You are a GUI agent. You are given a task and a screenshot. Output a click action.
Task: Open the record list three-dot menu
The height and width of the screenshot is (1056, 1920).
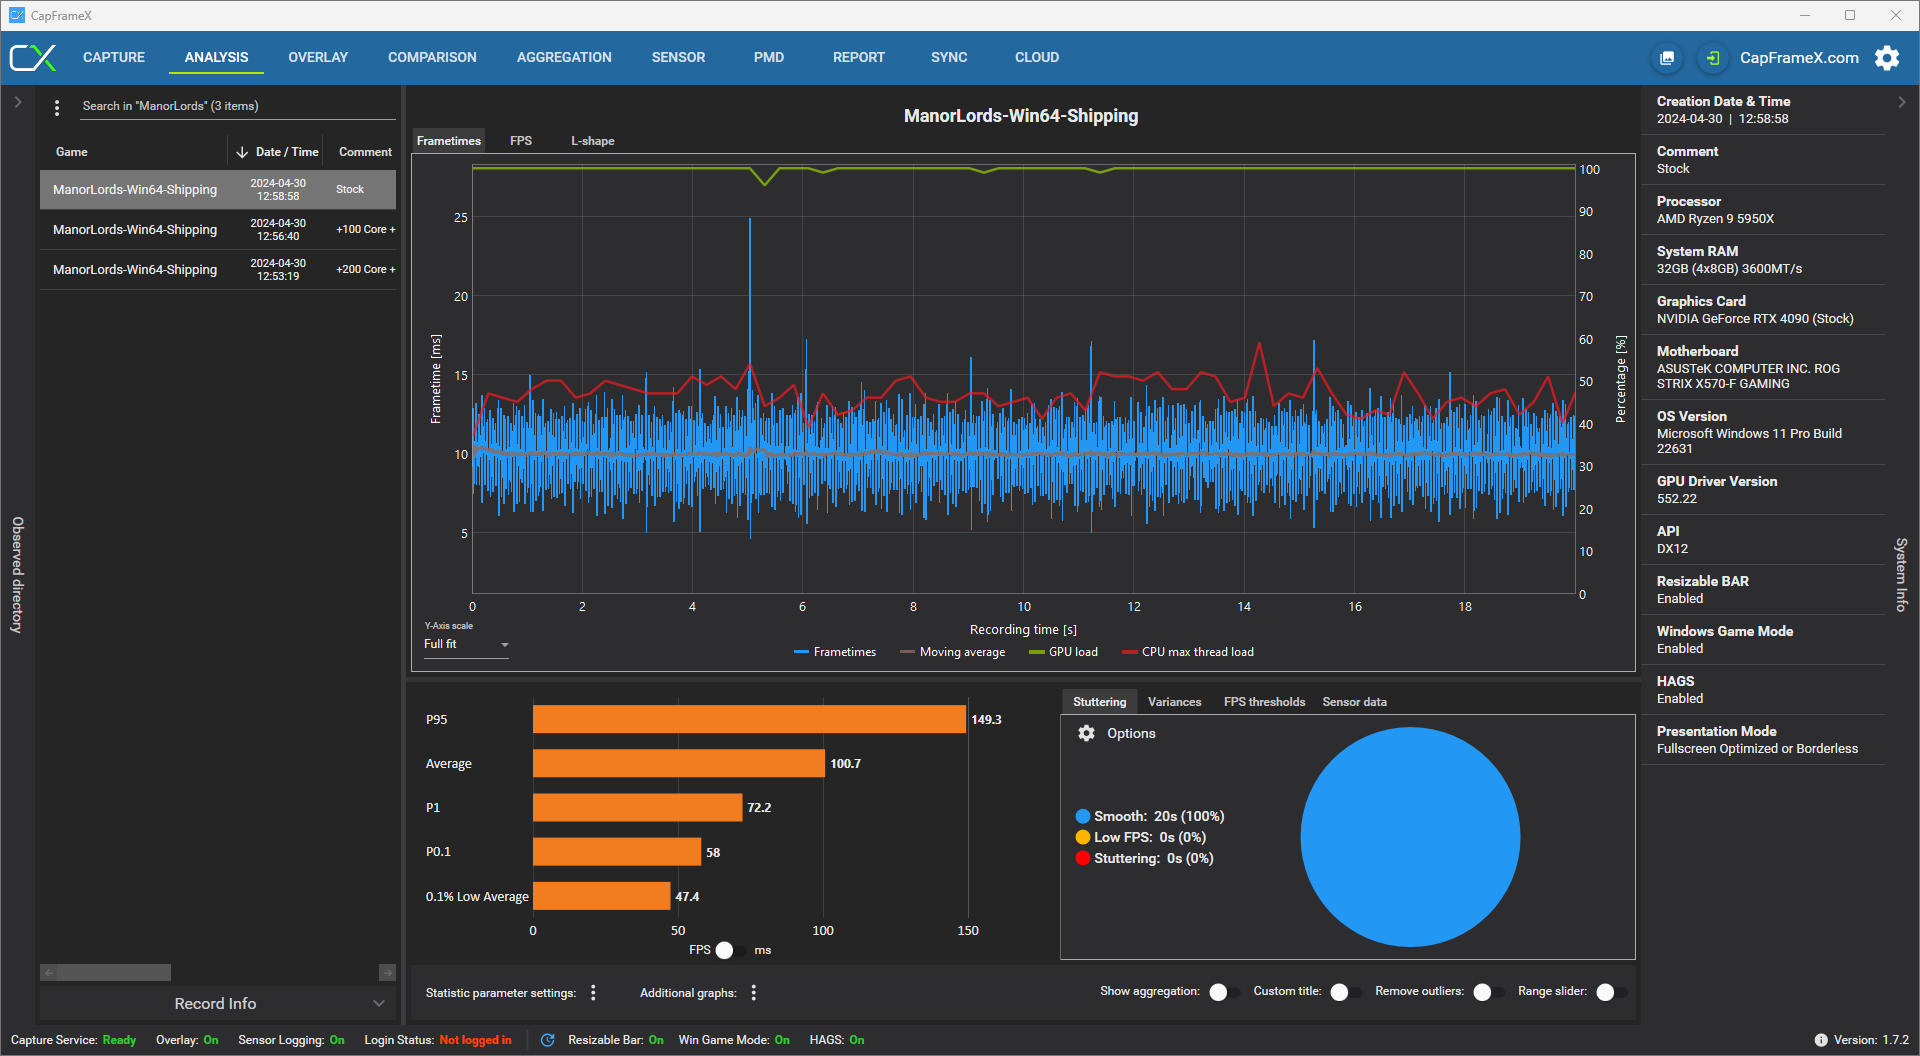coord(57,107)
